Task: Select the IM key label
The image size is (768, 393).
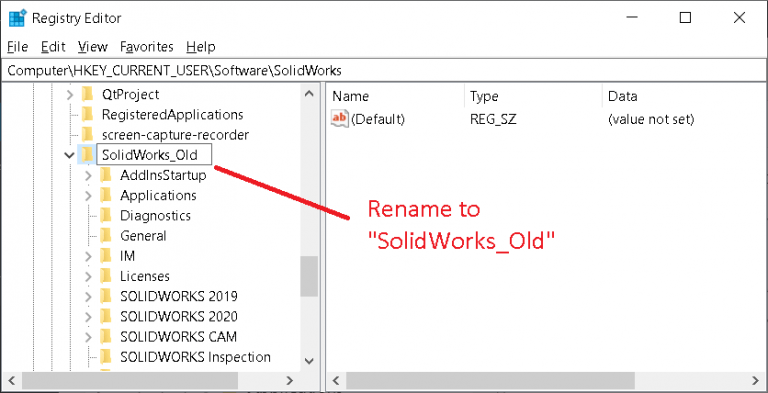Action: coord(127,256)
